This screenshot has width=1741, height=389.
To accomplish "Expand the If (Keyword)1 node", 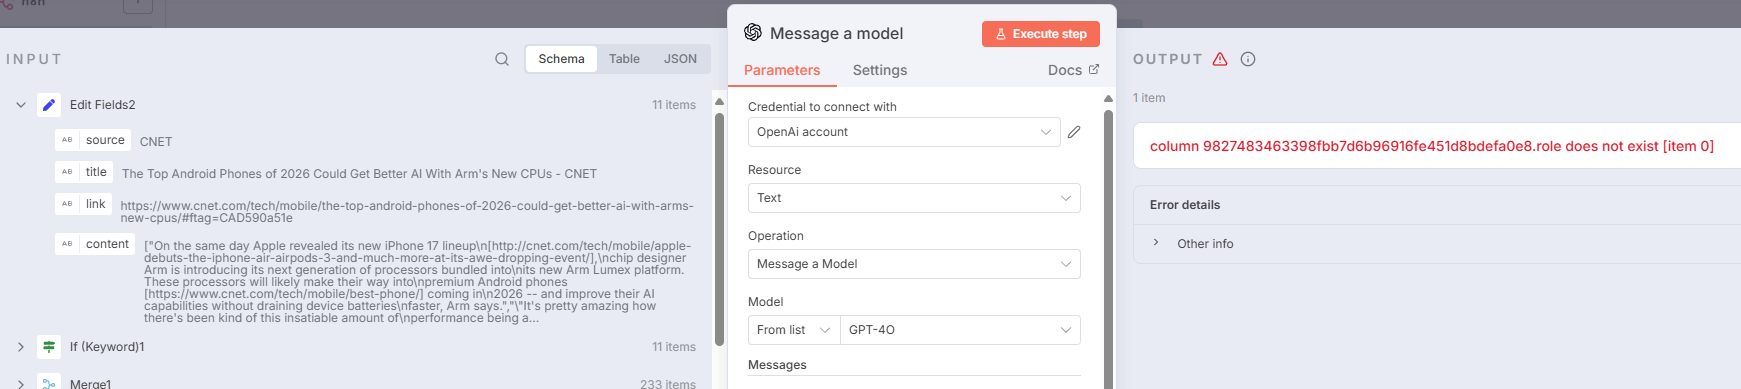I will 21,347.
